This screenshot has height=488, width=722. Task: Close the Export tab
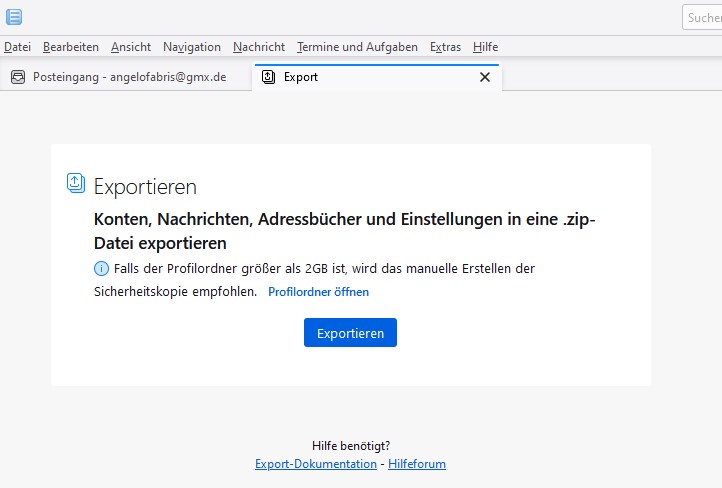pyautogui.click(x=485, y=77)
